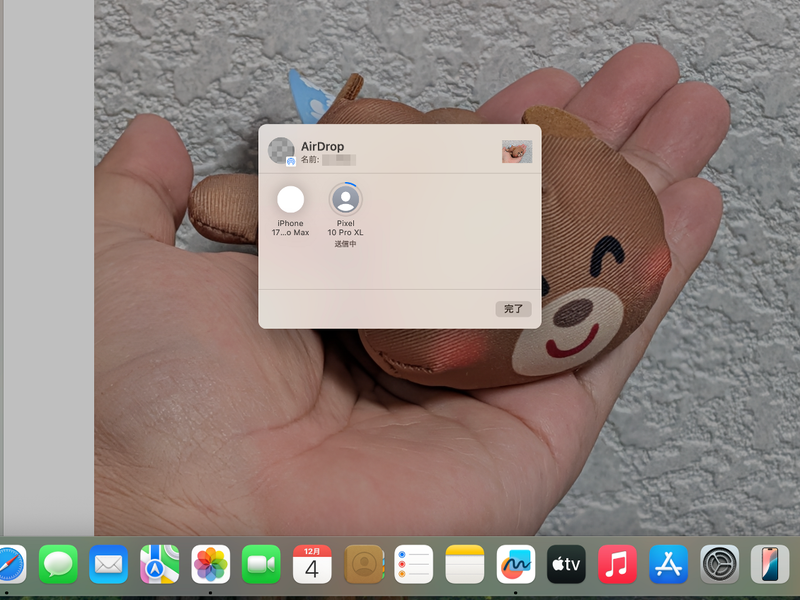The image size is (800, 600).
Task: Open Reminders from the Dock
Action: [x=413, y=565]
